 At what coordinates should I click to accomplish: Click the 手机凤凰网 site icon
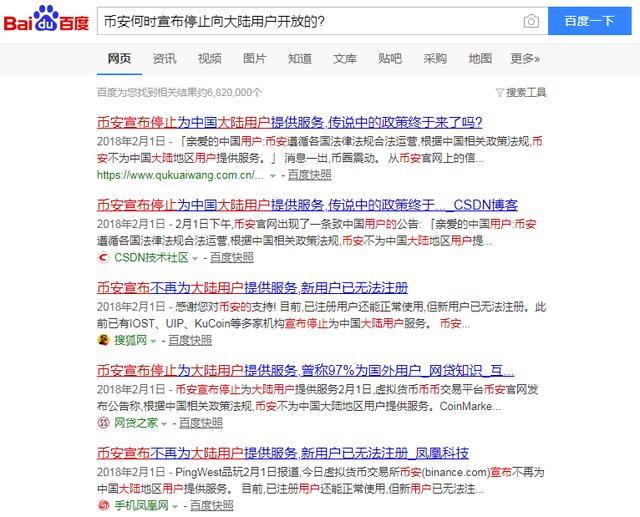[x=103, y=506]
